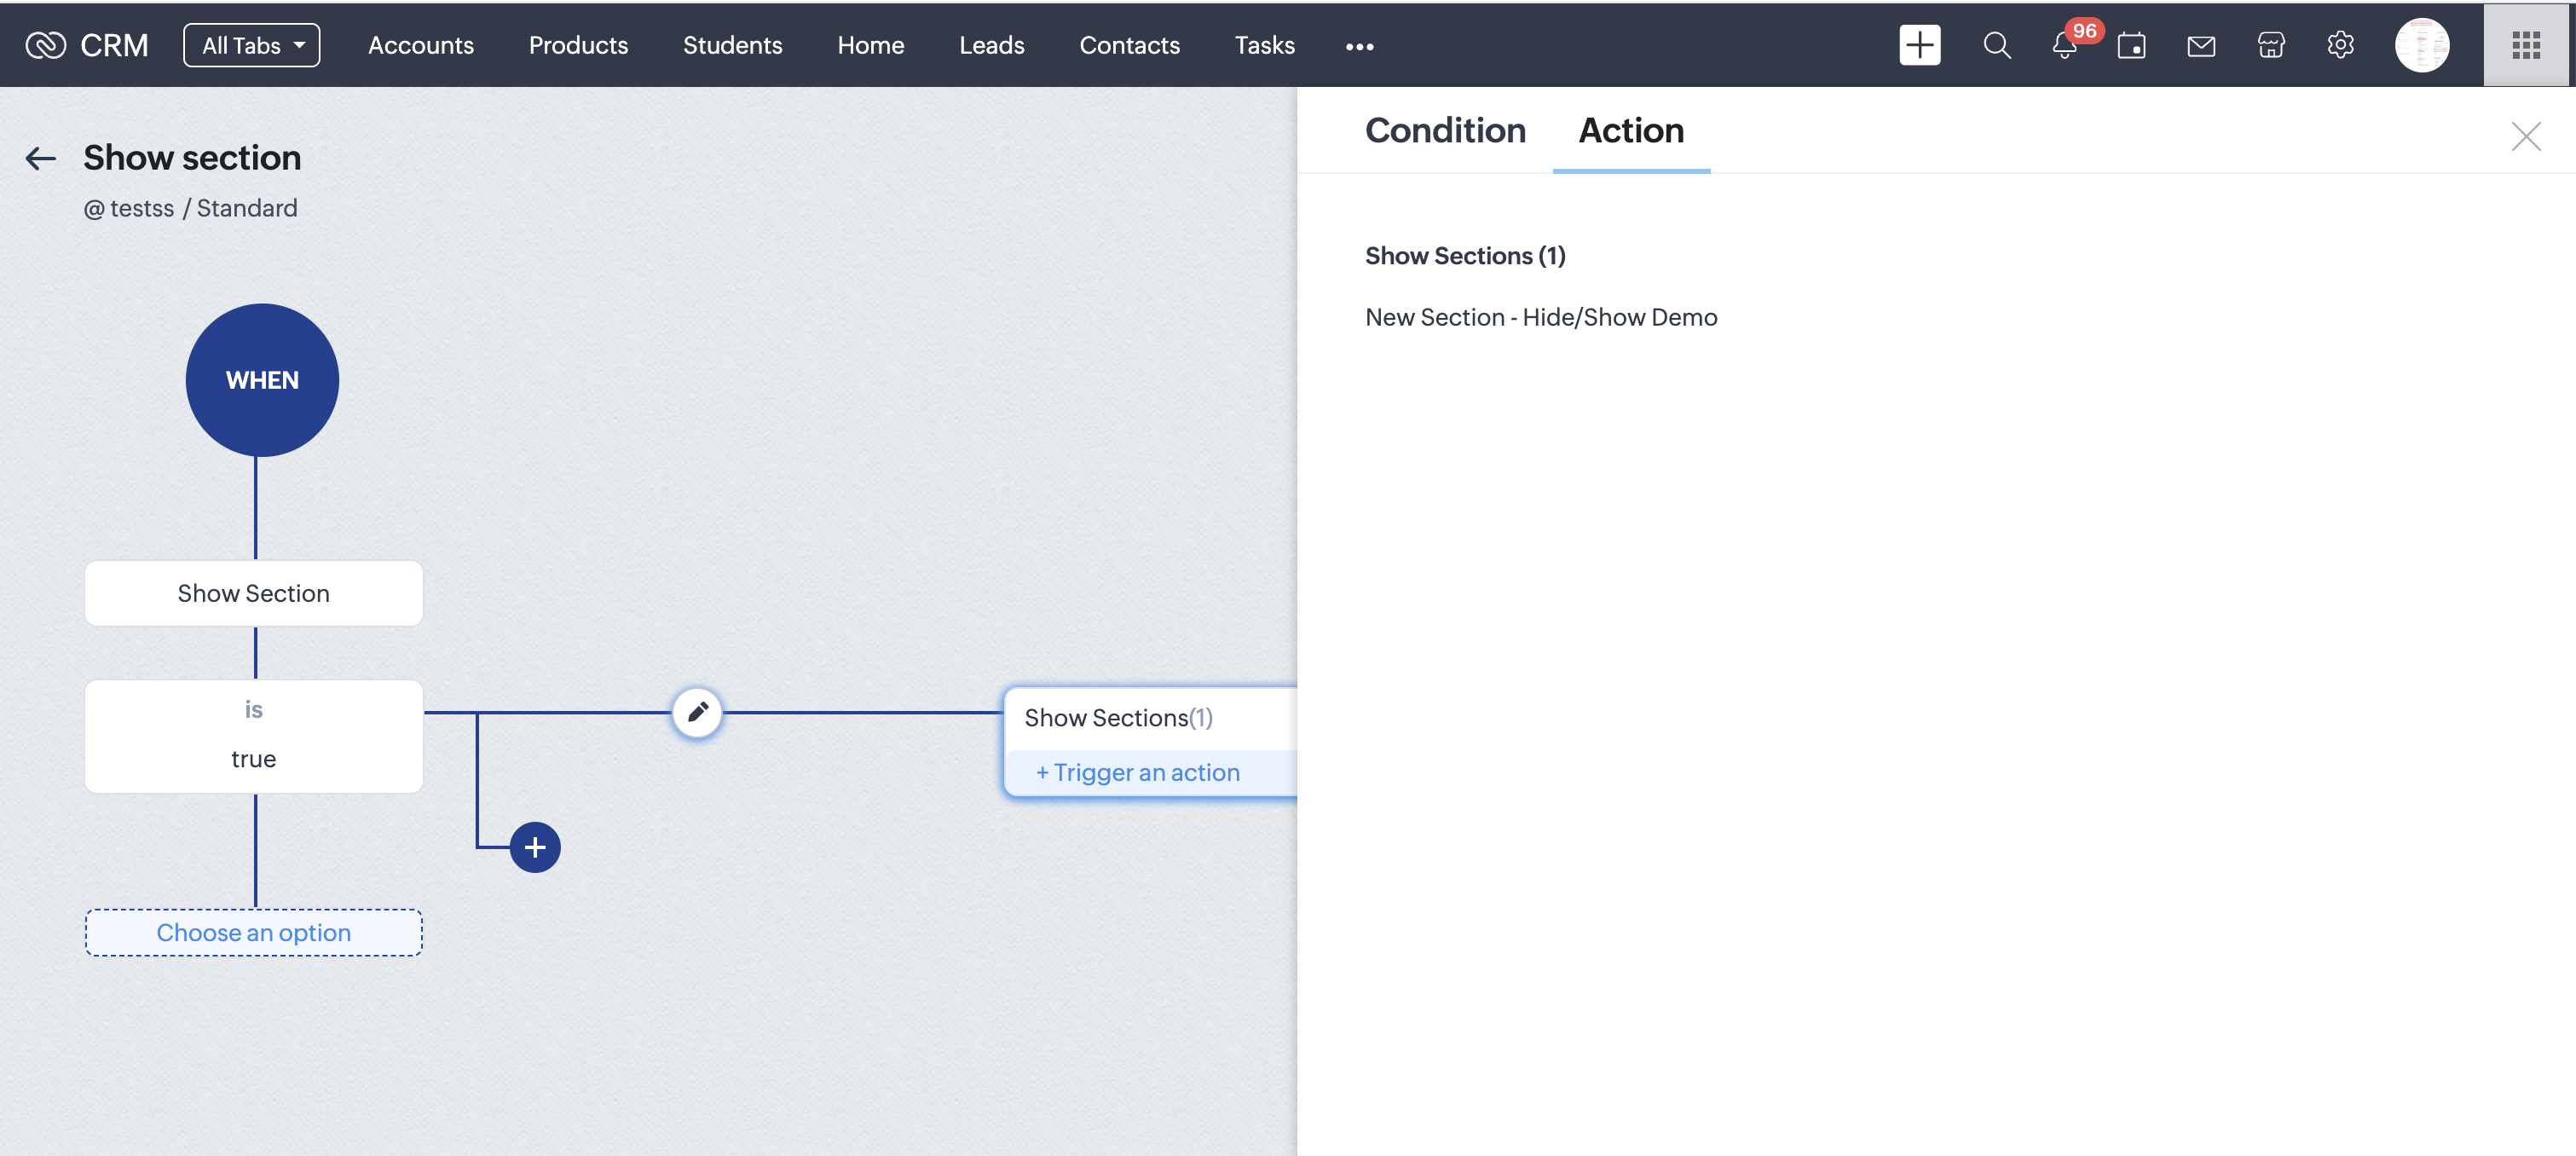Click the Show Section field box

click(254, 593)
